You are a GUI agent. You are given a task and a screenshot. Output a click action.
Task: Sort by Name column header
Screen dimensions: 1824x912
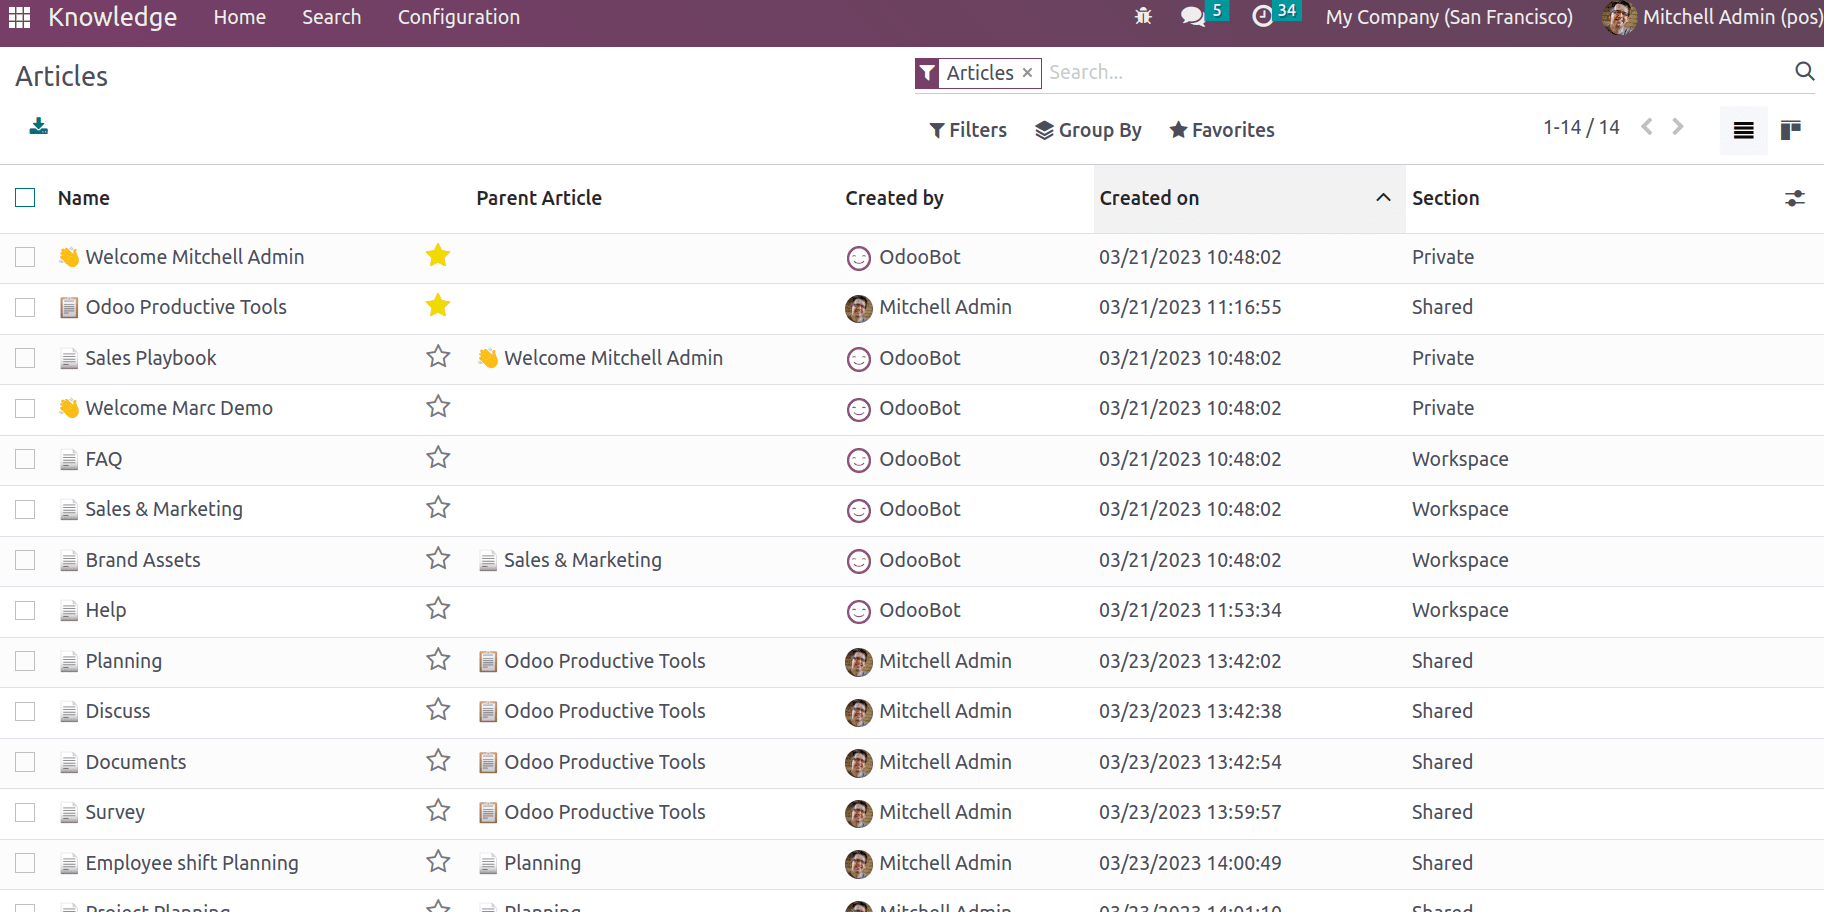pyautogui.click(x=84, y=198)
